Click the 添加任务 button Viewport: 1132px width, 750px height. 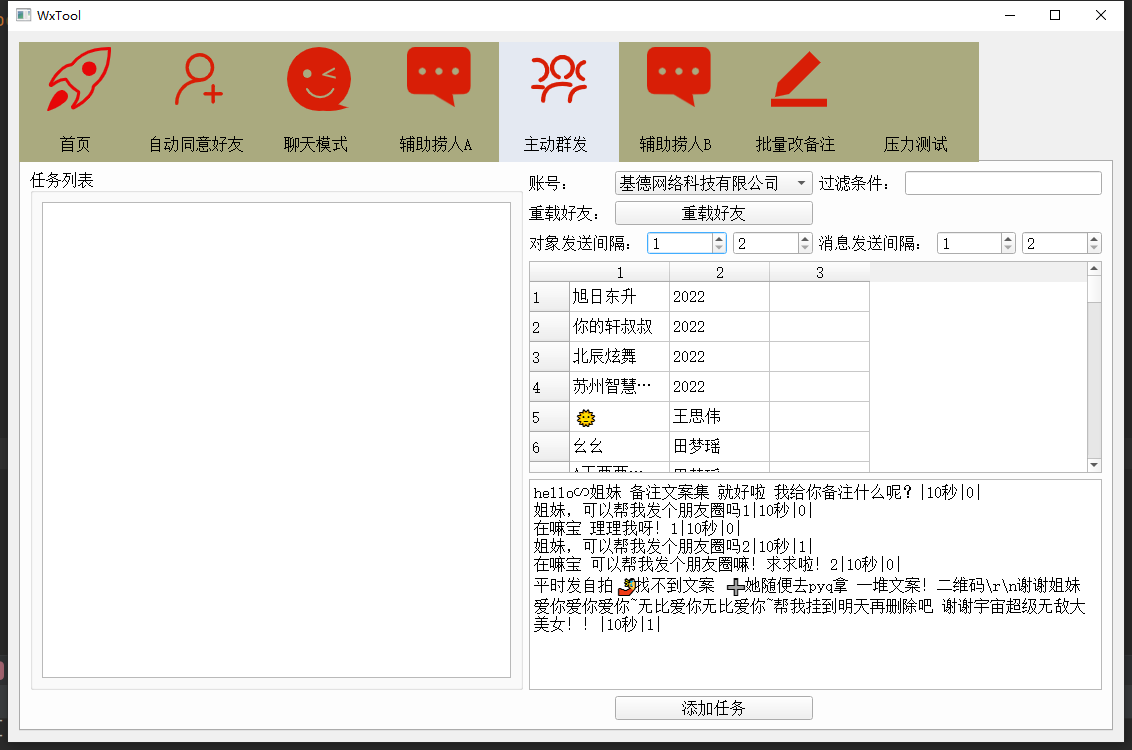(713, 708)
